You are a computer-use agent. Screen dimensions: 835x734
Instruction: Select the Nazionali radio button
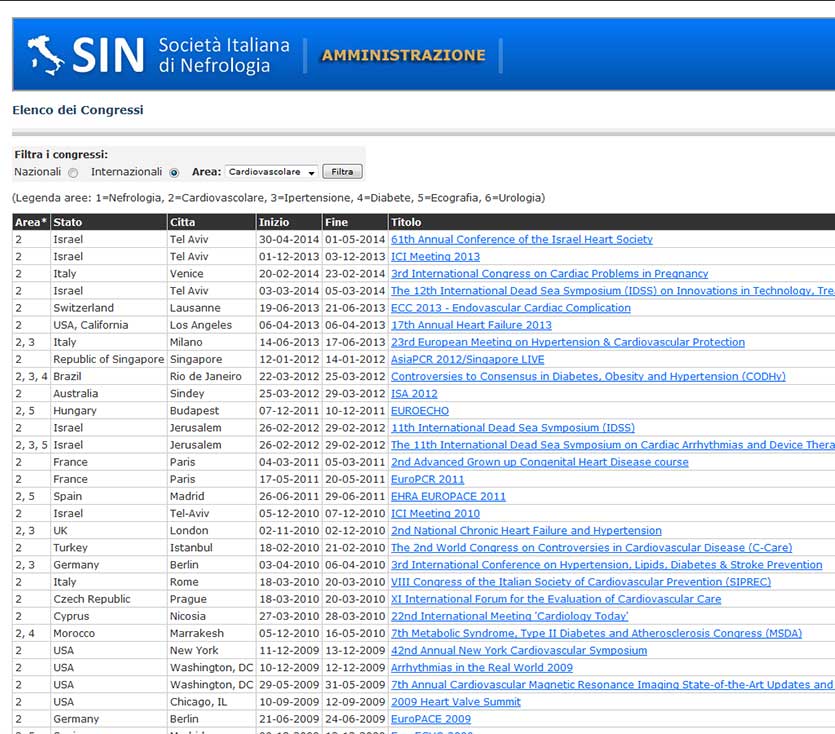73,173
